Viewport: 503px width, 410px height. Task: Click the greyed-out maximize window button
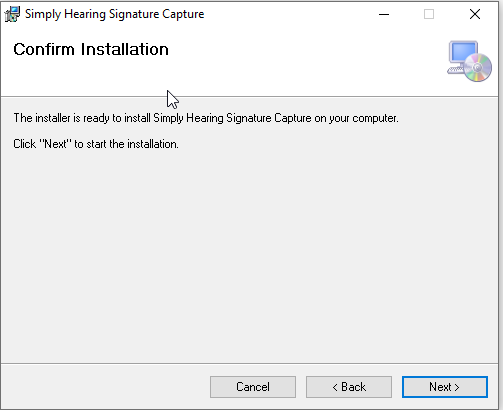click(429, 14)
